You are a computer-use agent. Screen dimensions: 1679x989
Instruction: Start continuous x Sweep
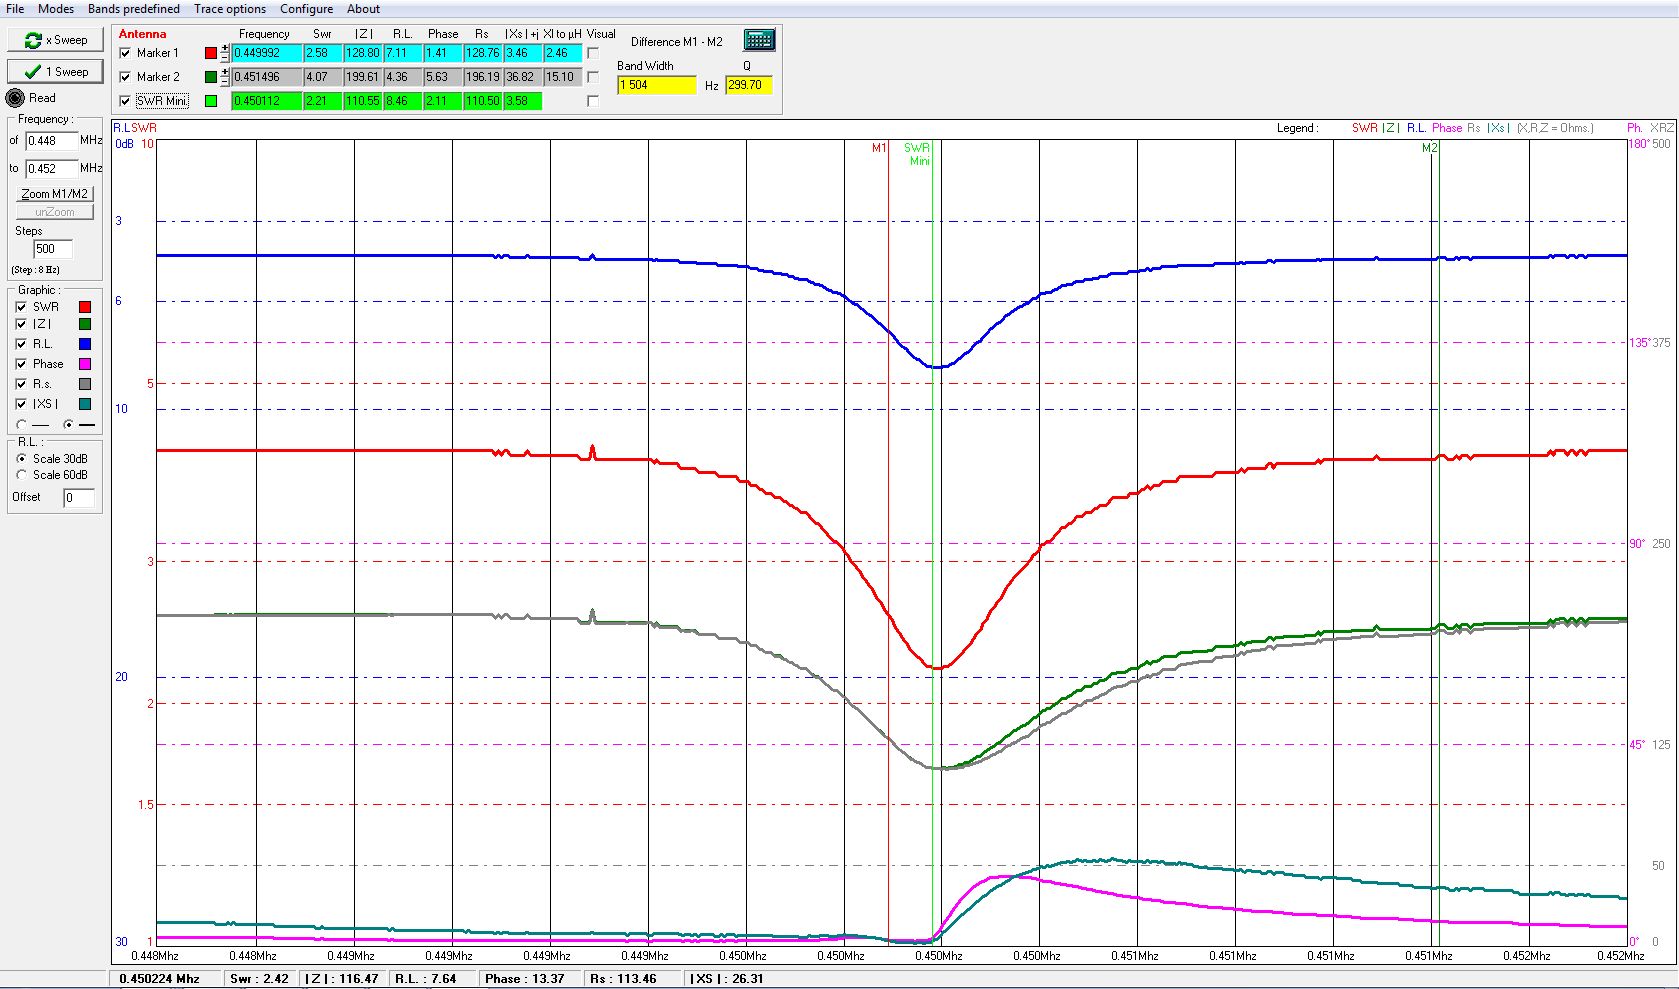point(55,40)
